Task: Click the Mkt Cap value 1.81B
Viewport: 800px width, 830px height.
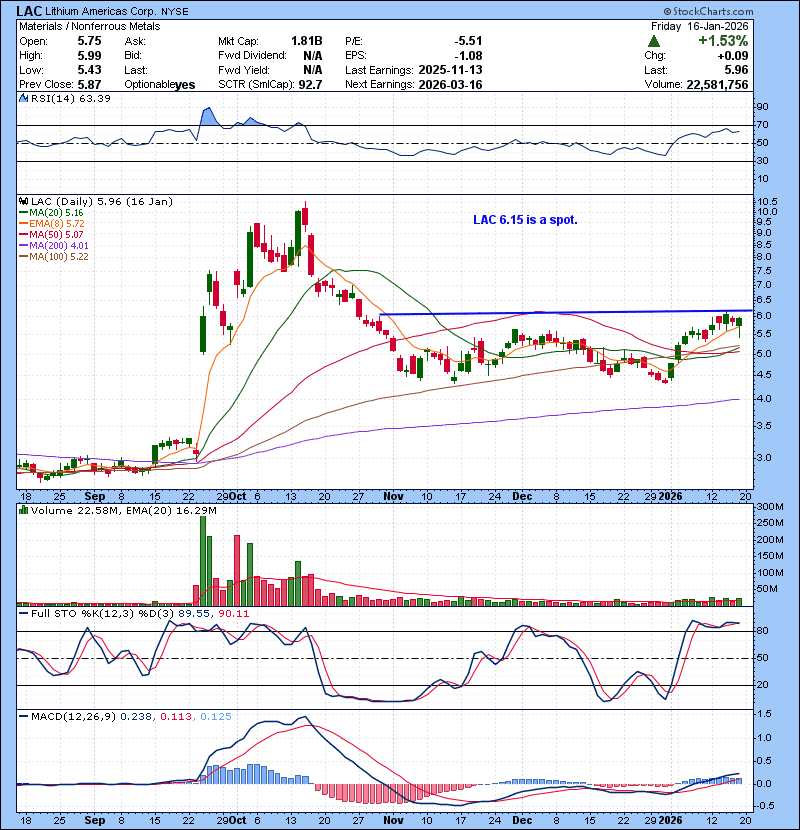Action: [307, 41]
